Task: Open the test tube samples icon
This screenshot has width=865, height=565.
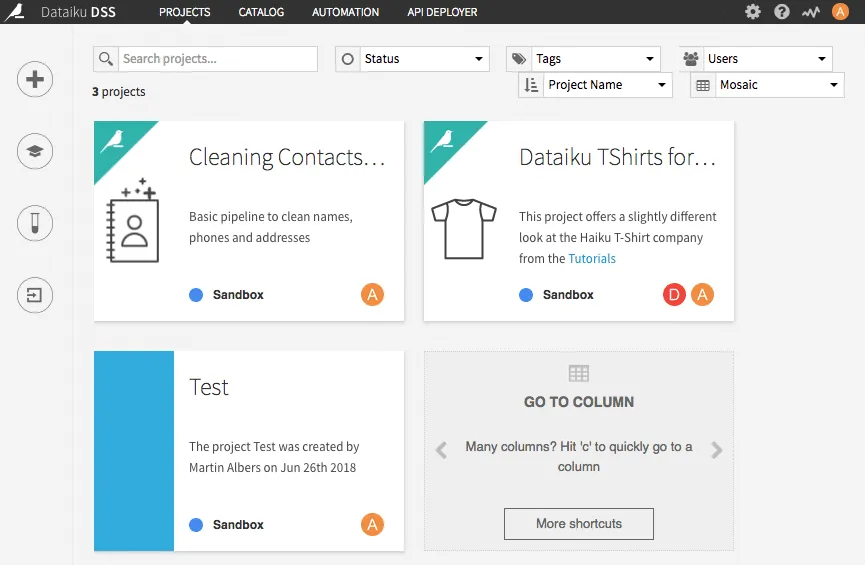Action: pyautogui.click(x=35, y=223)
